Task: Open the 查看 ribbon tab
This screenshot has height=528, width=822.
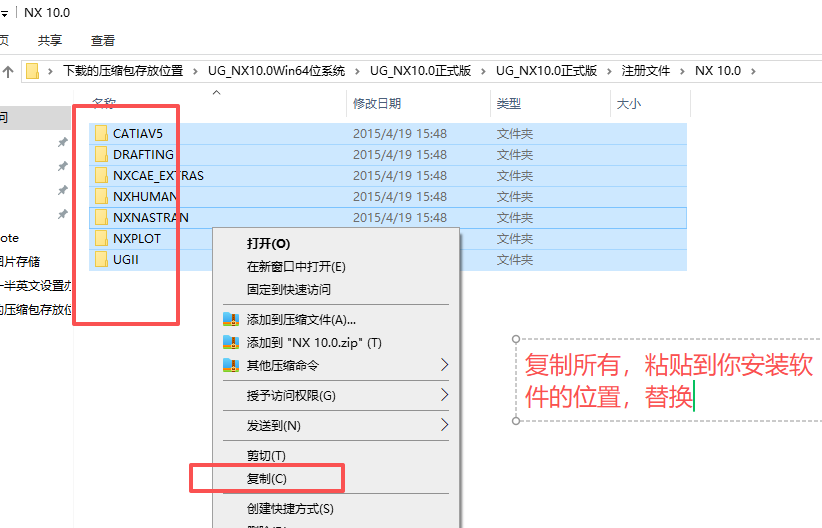Action: (x=103, y=40)
